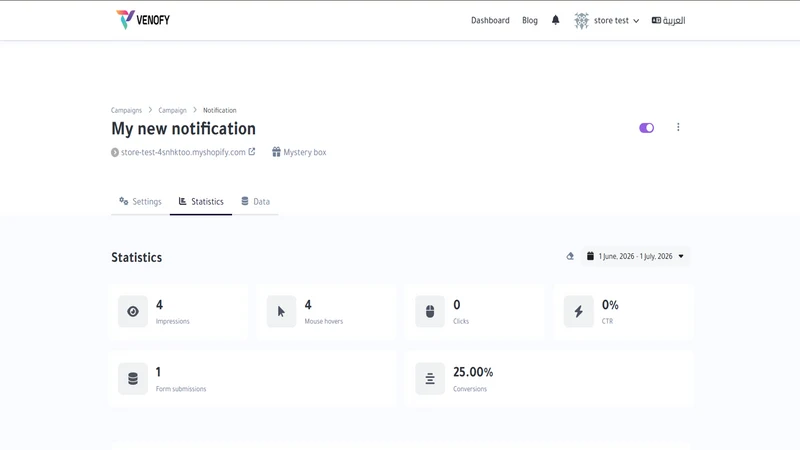Click the 0% CTR value

click(x=610, y=305)
